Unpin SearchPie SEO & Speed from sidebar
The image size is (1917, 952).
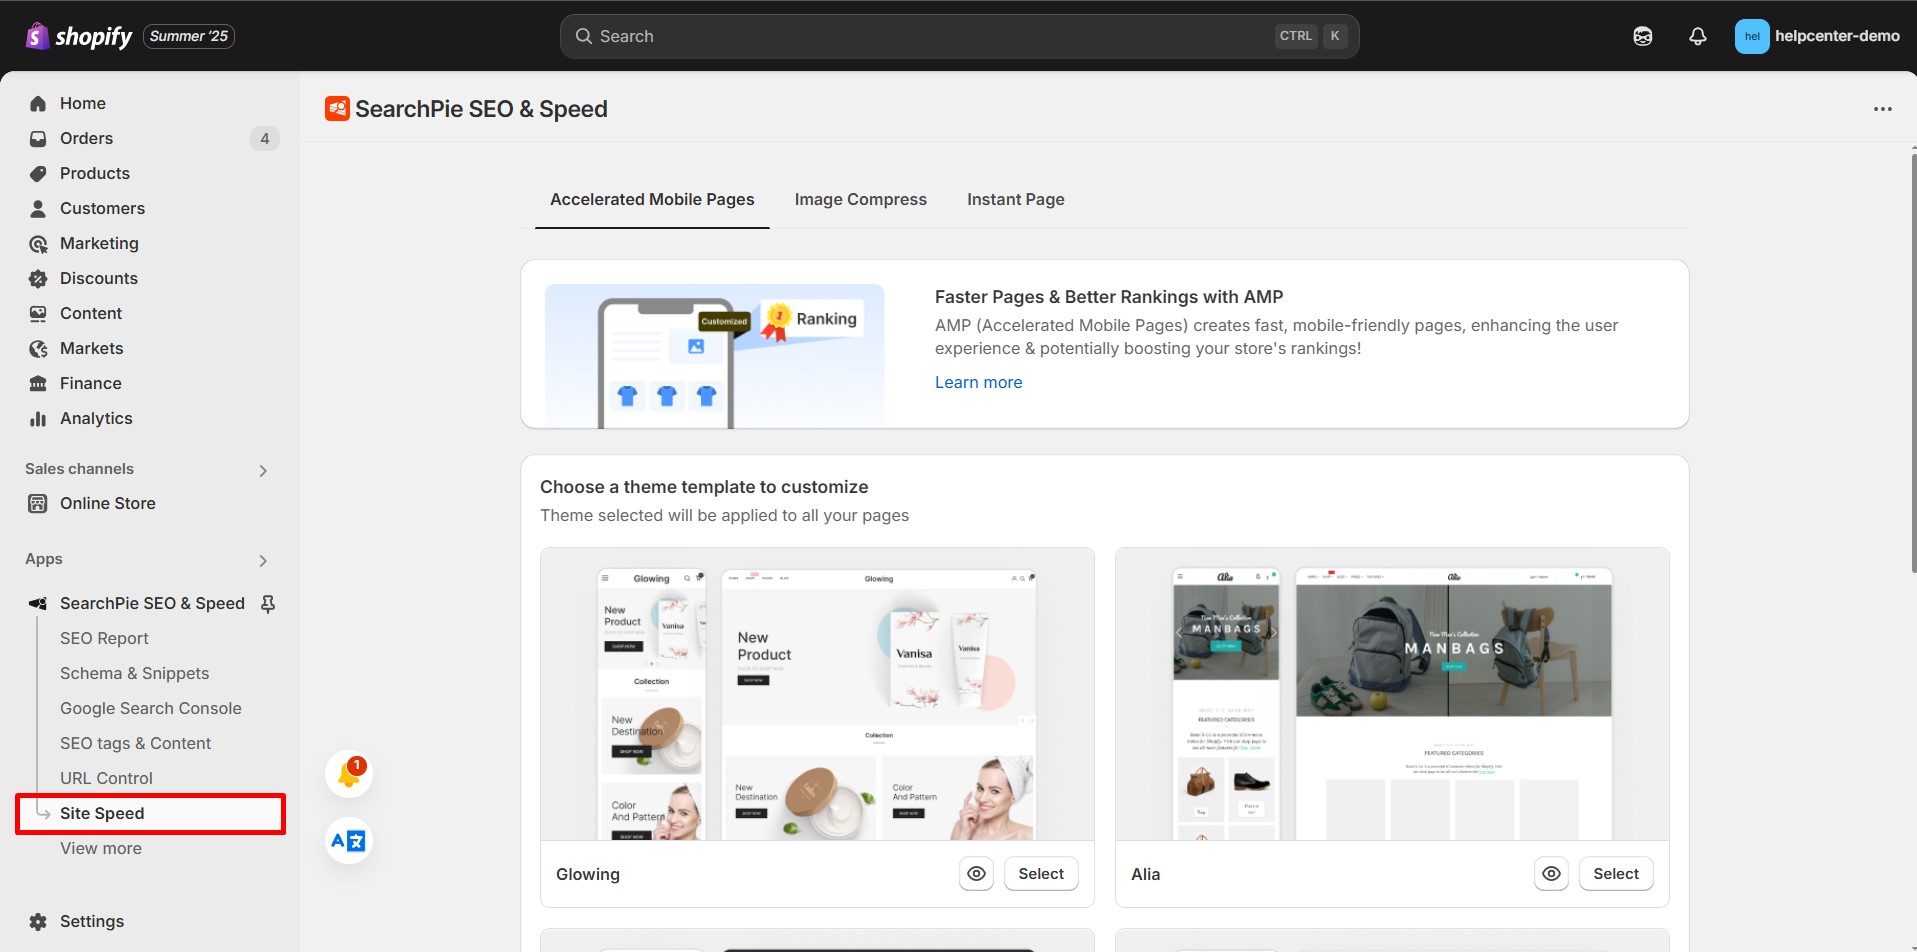268,603
